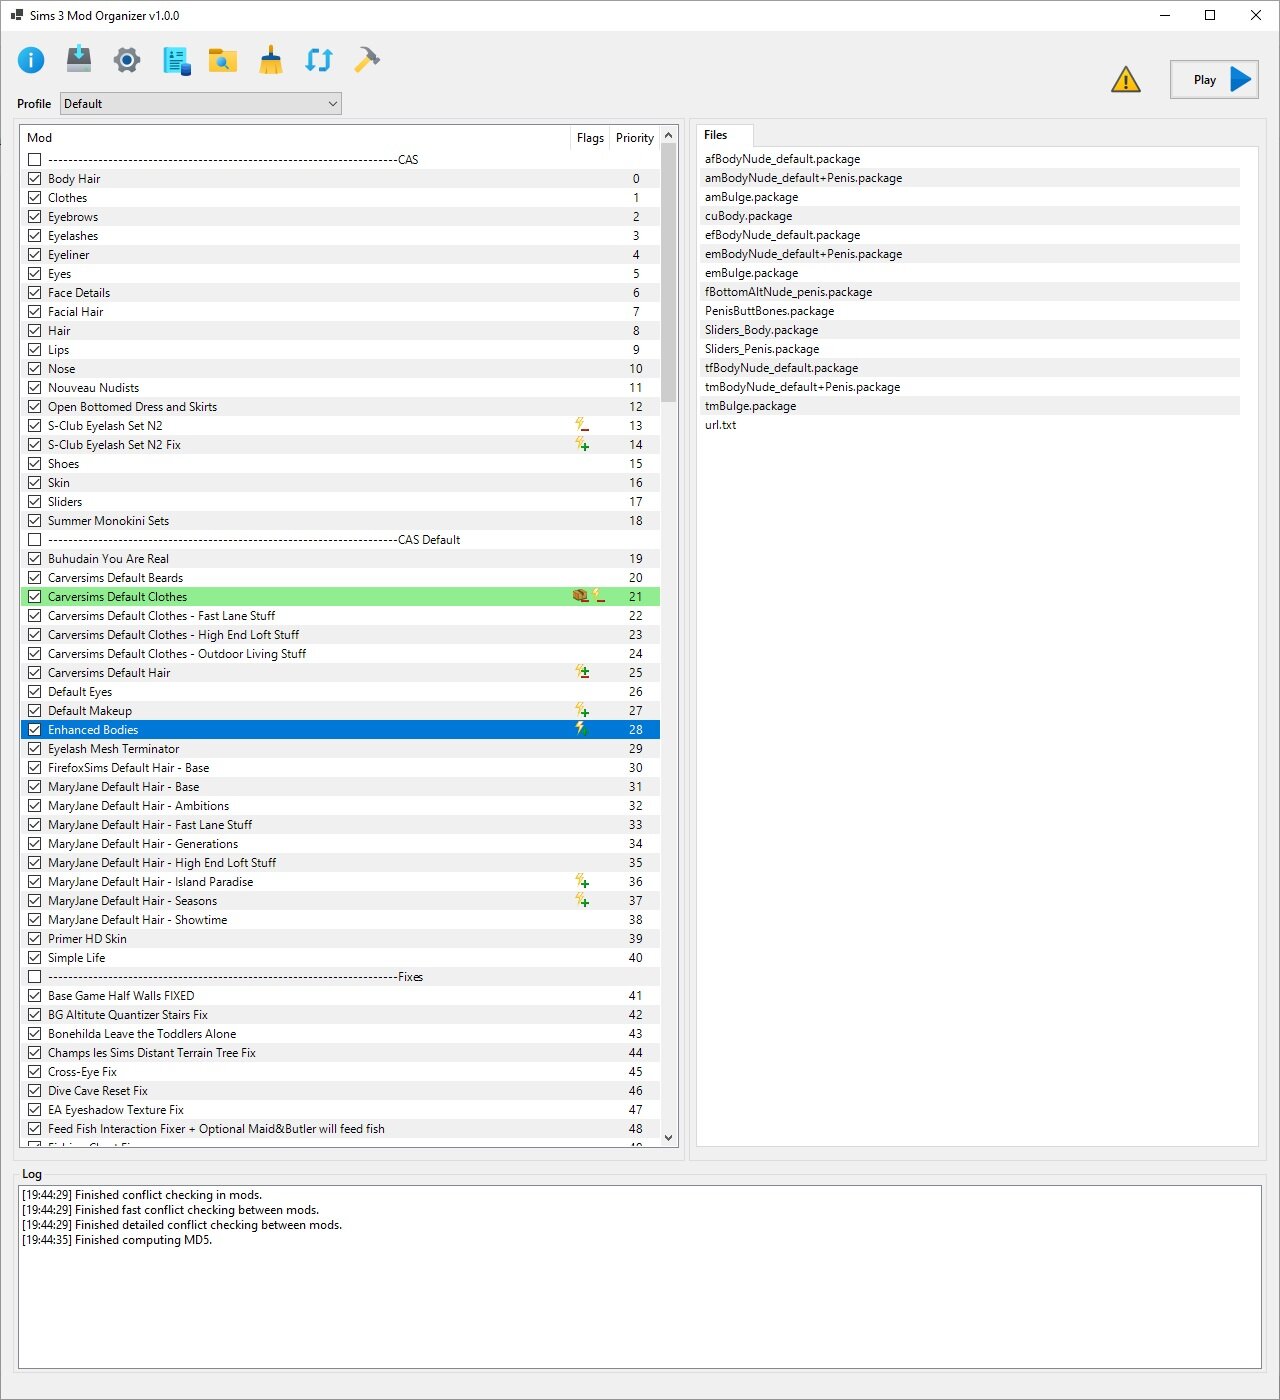Disable the Enhanced Bodies mod
The height and width of the screenshot is (1400, 1280).
[35, 729]
